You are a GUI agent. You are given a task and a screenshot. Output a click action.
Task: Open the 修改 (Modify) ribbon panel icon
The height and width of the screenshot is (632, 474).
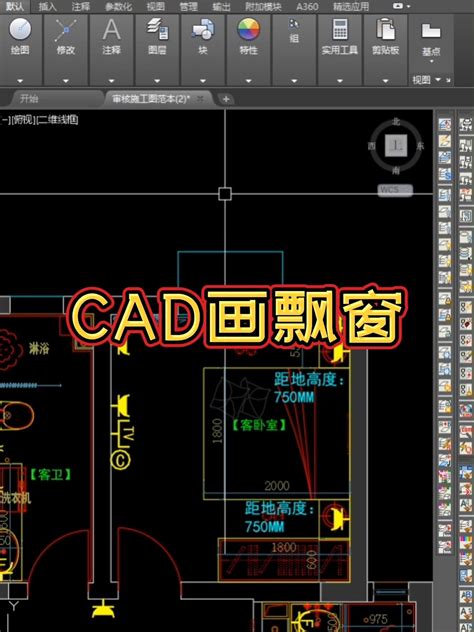point(66,29)
